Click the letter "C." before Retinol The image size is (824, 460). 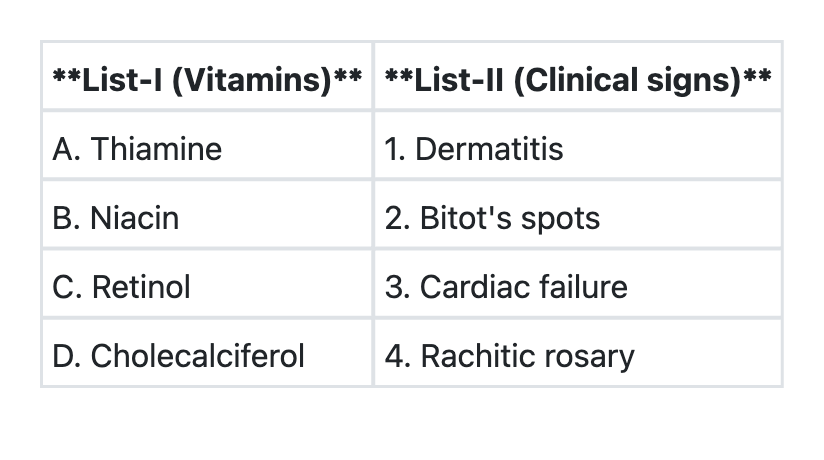coord(67,287)
